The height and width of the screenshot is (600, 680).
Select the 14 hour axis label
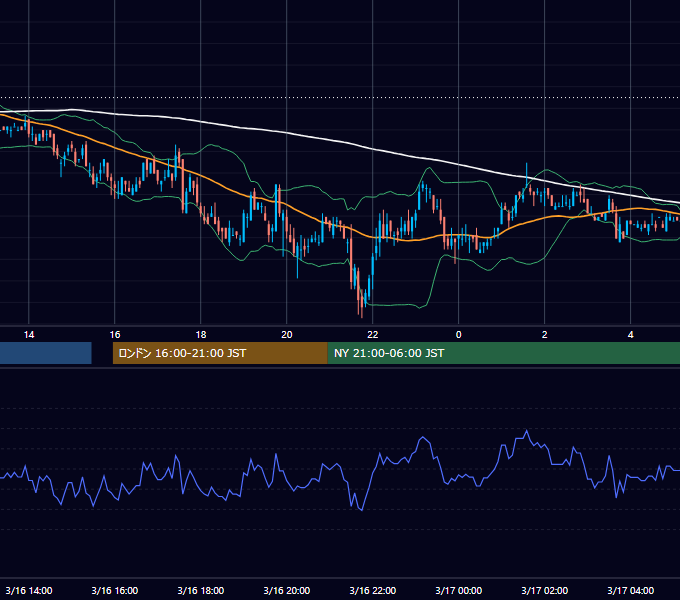coord(29,335)
